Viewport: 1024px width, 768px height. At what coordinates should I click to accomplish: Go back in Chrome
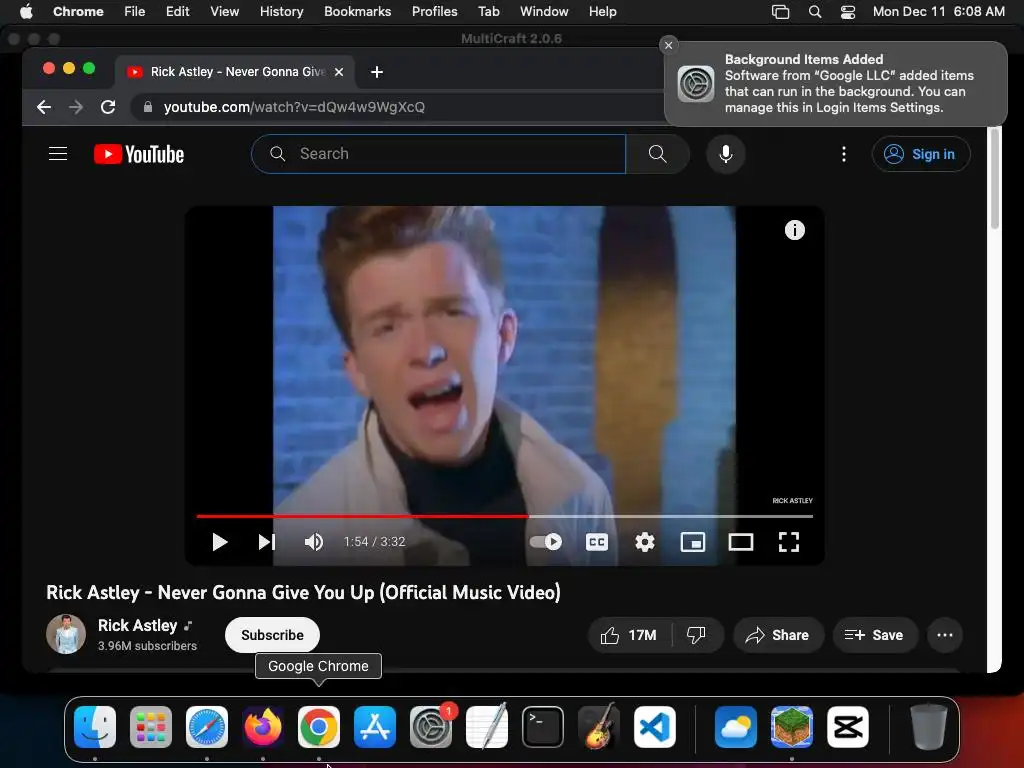tap(44, 107)
